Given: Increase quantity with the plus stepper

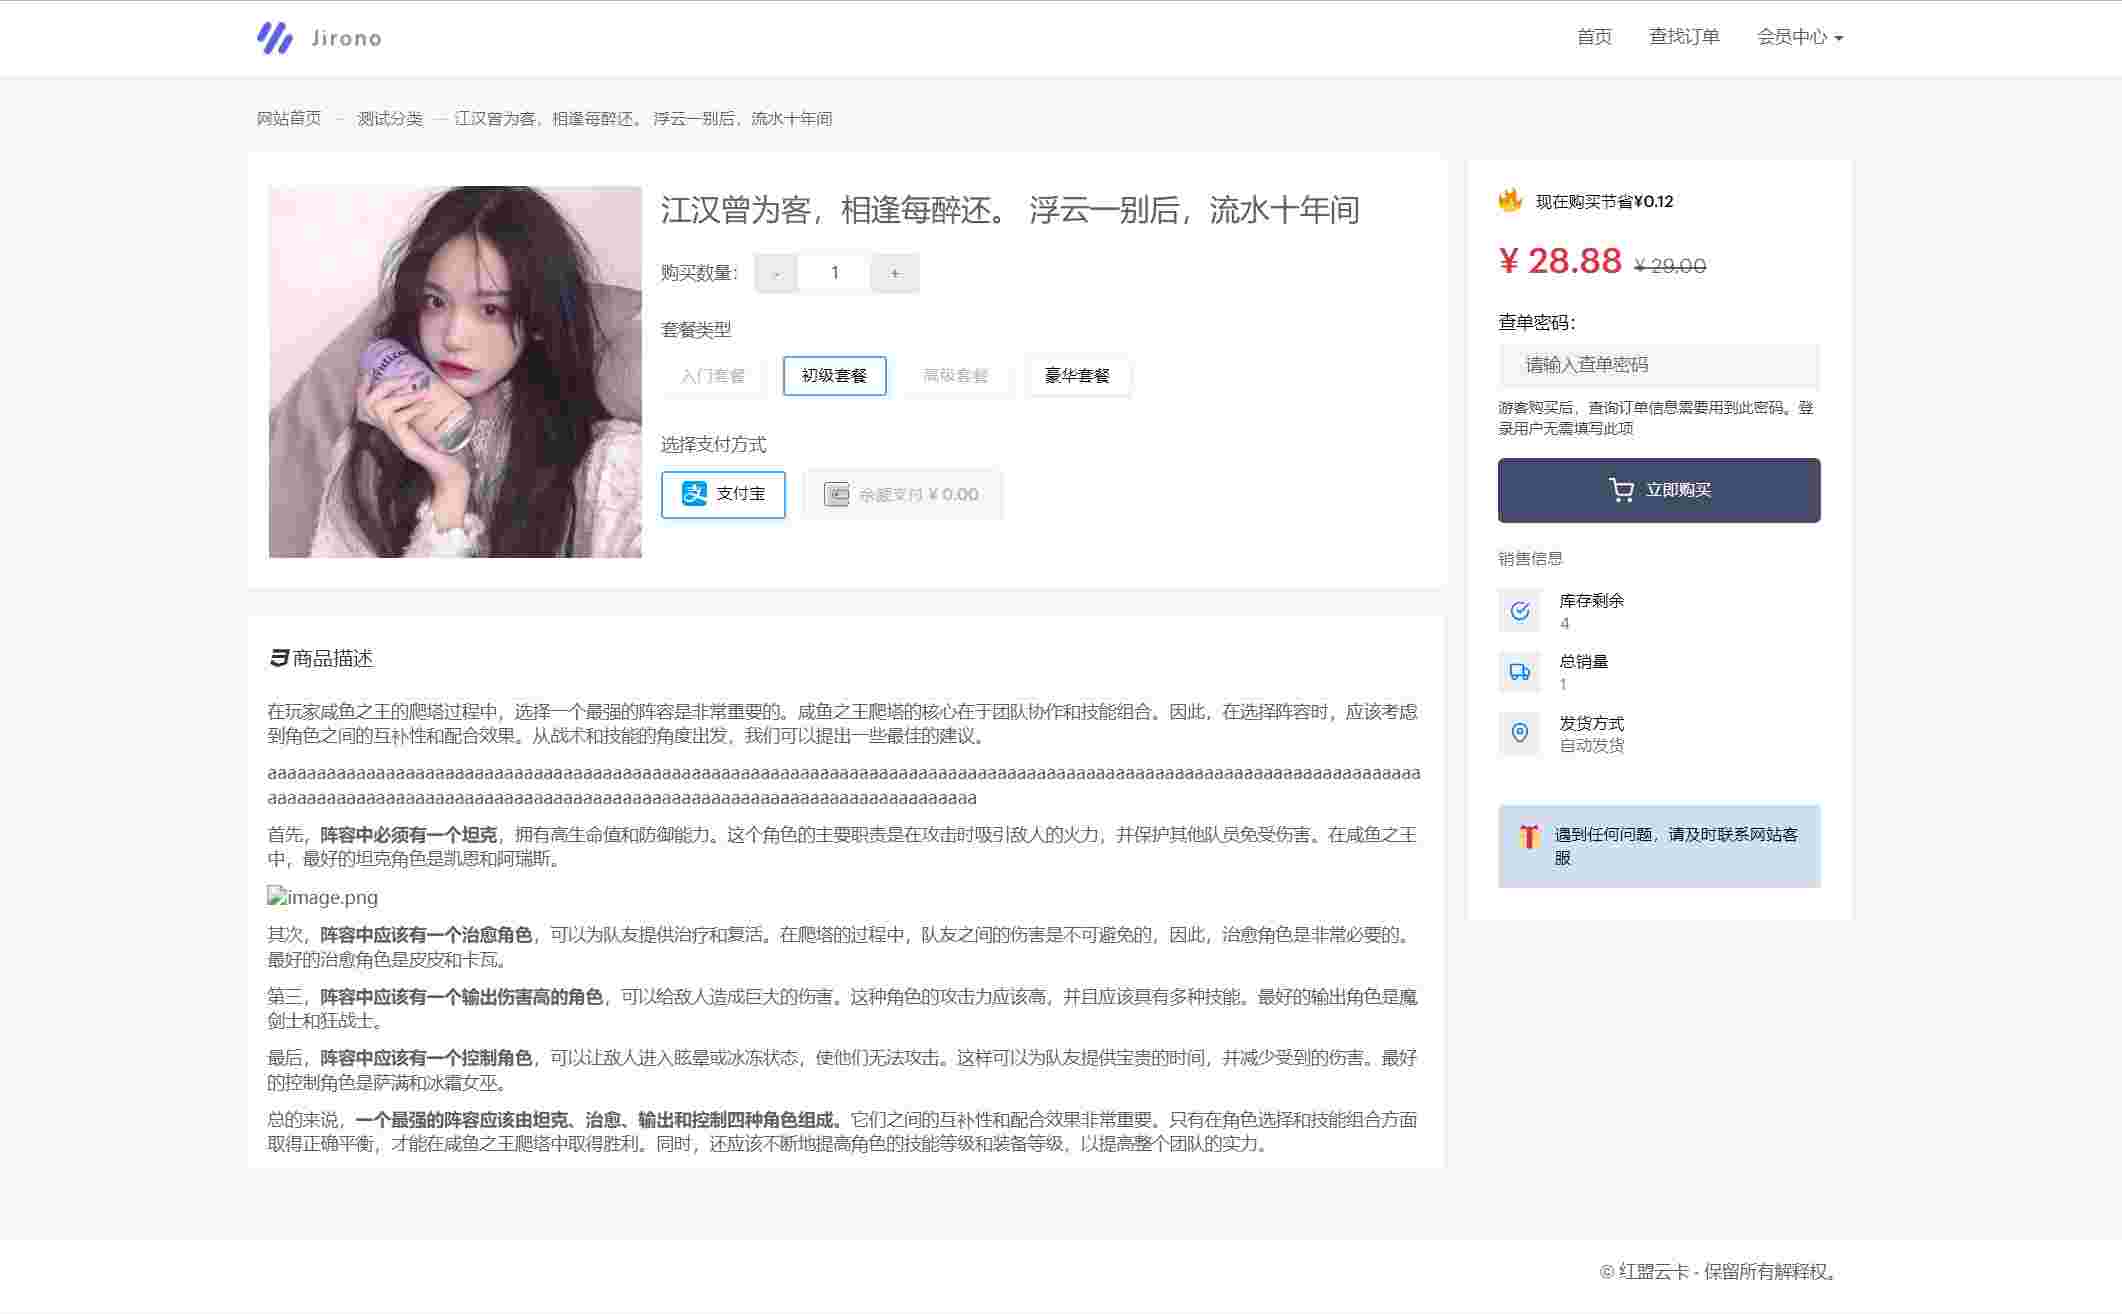Looking at the screenshot, I should [894, 272].
